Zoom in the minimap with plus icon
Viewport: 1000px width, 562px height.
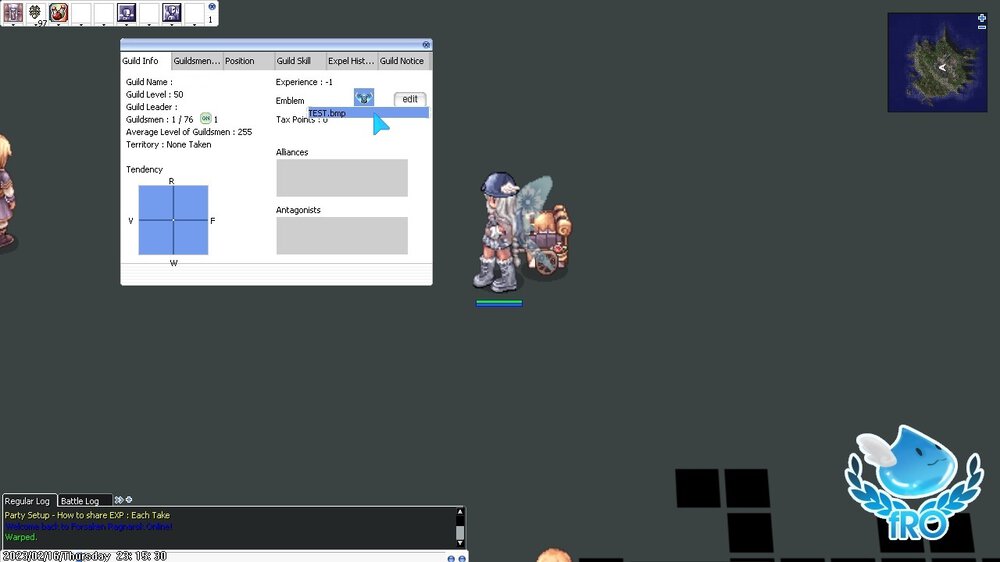(981, 18)
